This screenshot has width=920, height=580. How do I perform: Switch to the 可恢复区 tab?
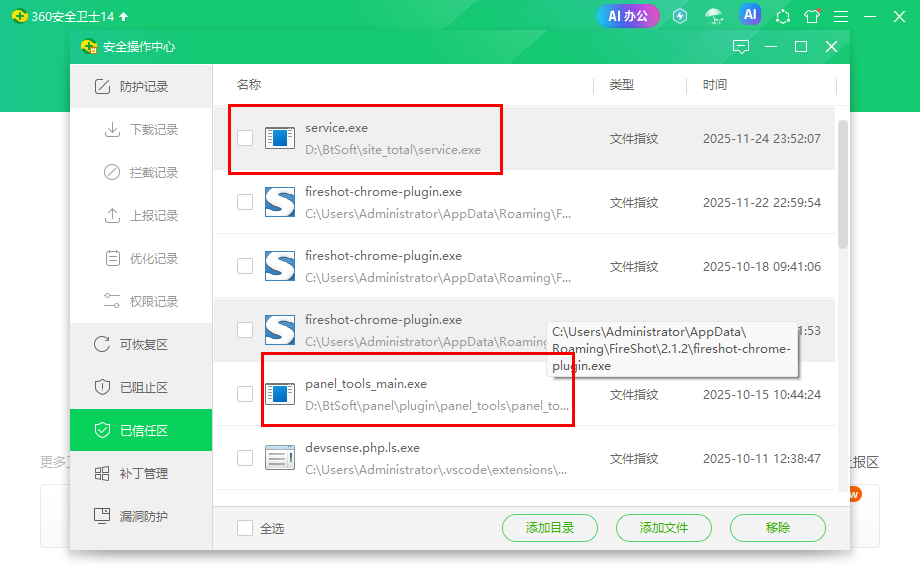click(141, 345)
